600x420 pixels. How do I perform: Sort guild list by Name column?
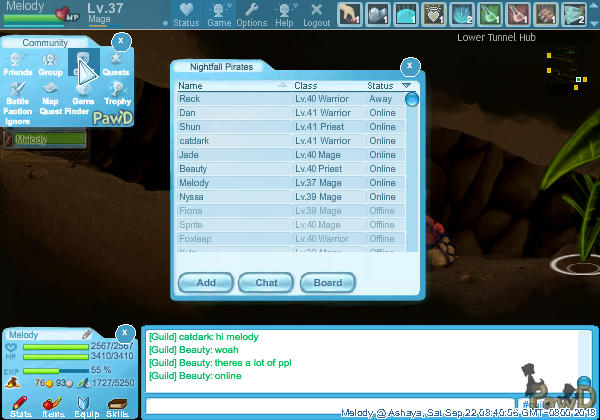(232, 86)
